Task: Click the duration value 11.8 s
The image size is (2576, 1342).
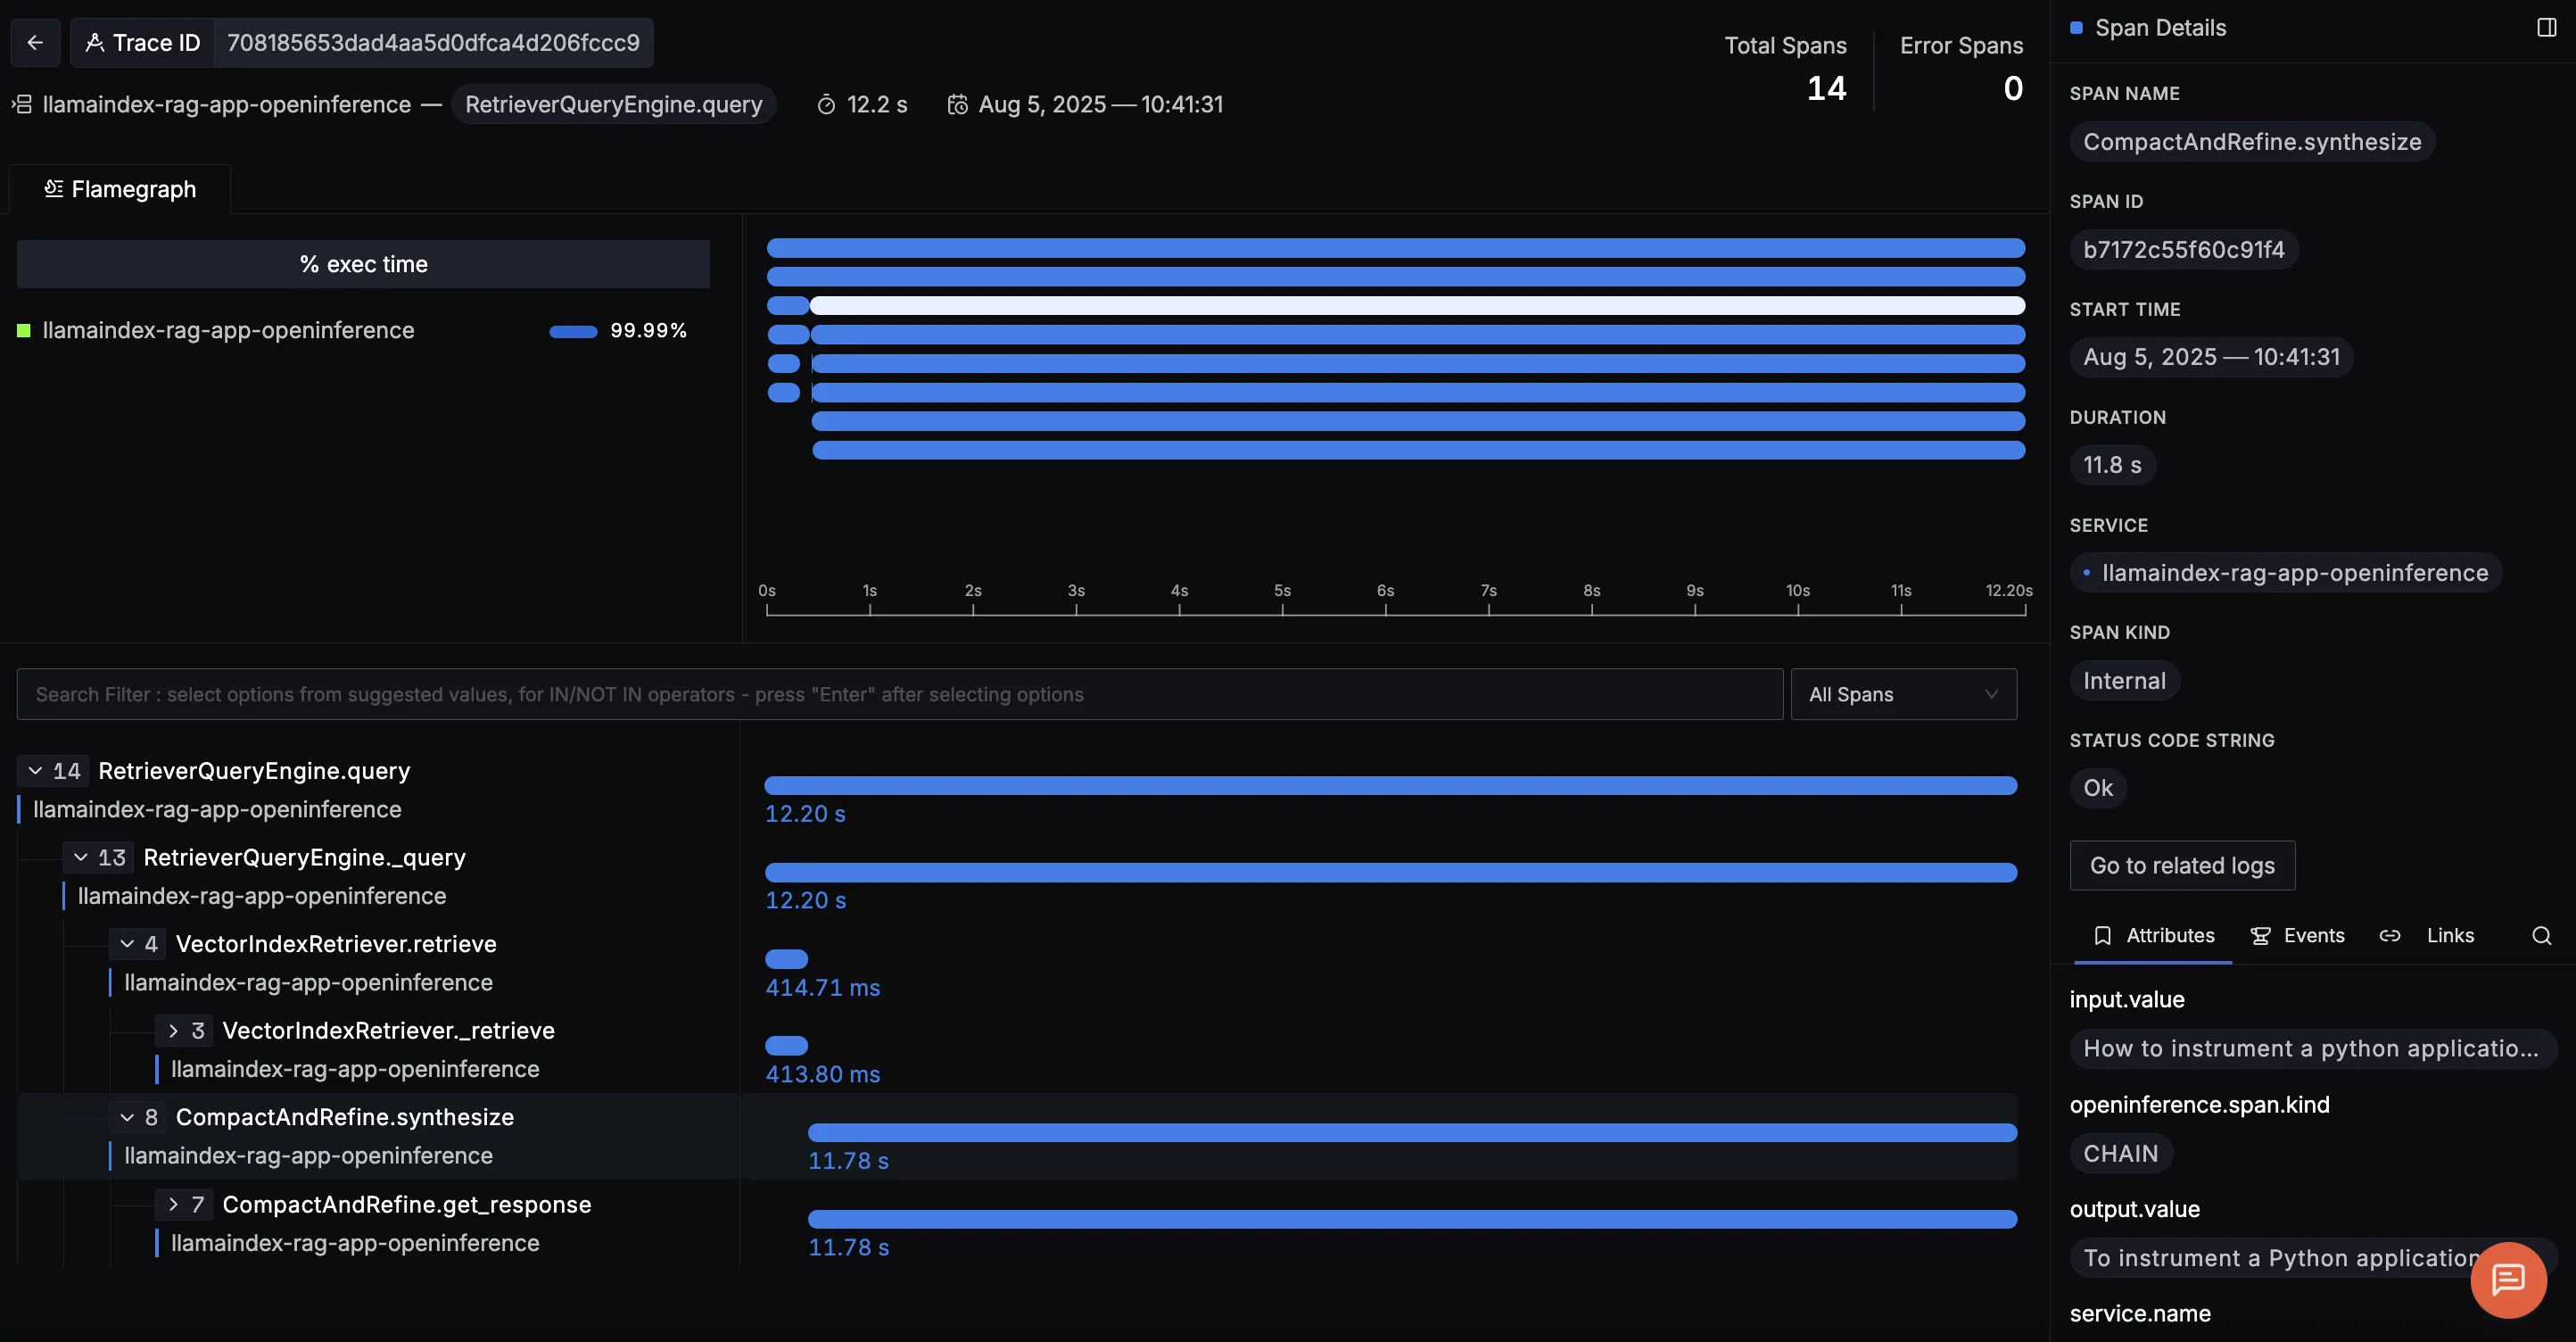Action: [x=2112, y=465]
